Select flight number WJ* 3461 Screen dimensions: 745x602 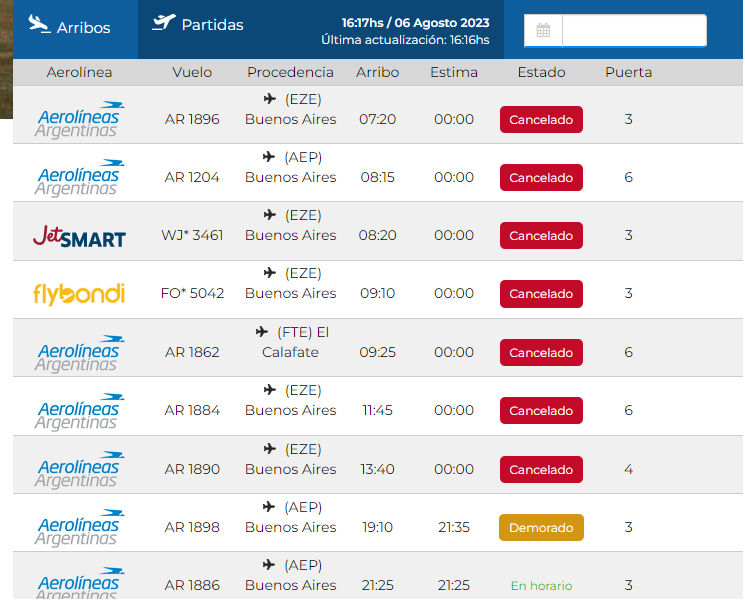pos(192,235)
